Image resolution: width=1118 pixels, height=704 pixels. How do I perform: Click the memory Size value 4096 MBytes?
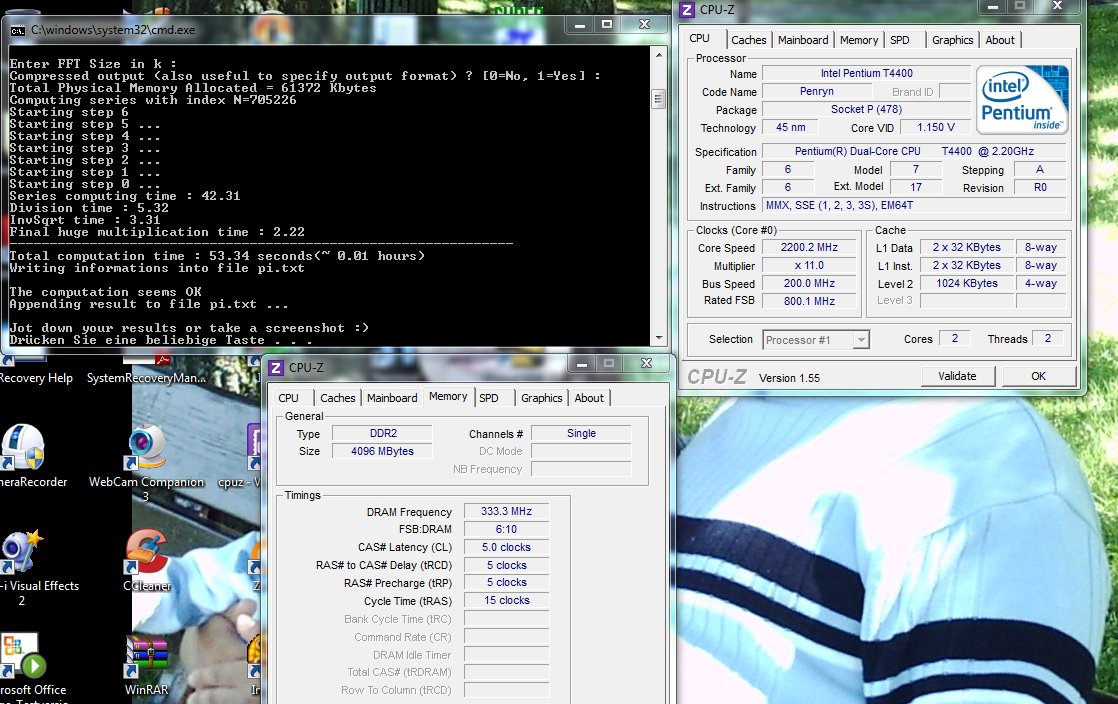(x=383, y=451)
